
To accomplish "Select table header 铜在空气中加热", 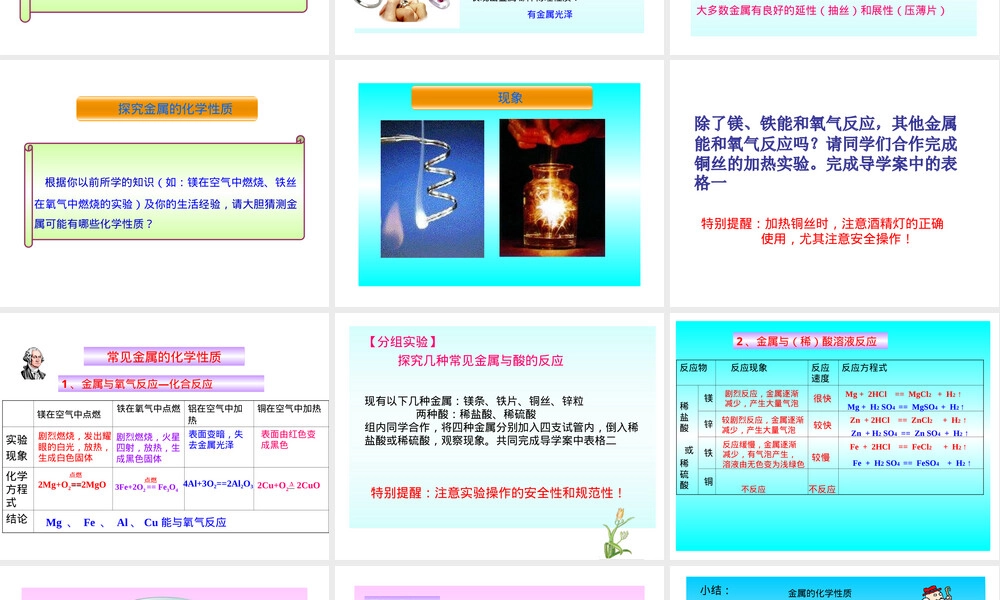I will tap(289, 408).
